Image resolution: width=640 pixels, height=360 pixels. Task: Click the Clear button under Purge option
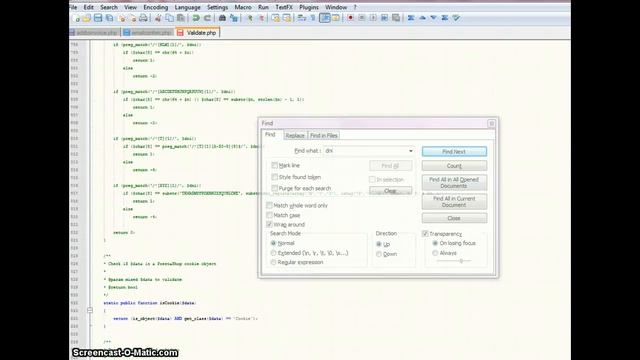(x=391, y=191)
